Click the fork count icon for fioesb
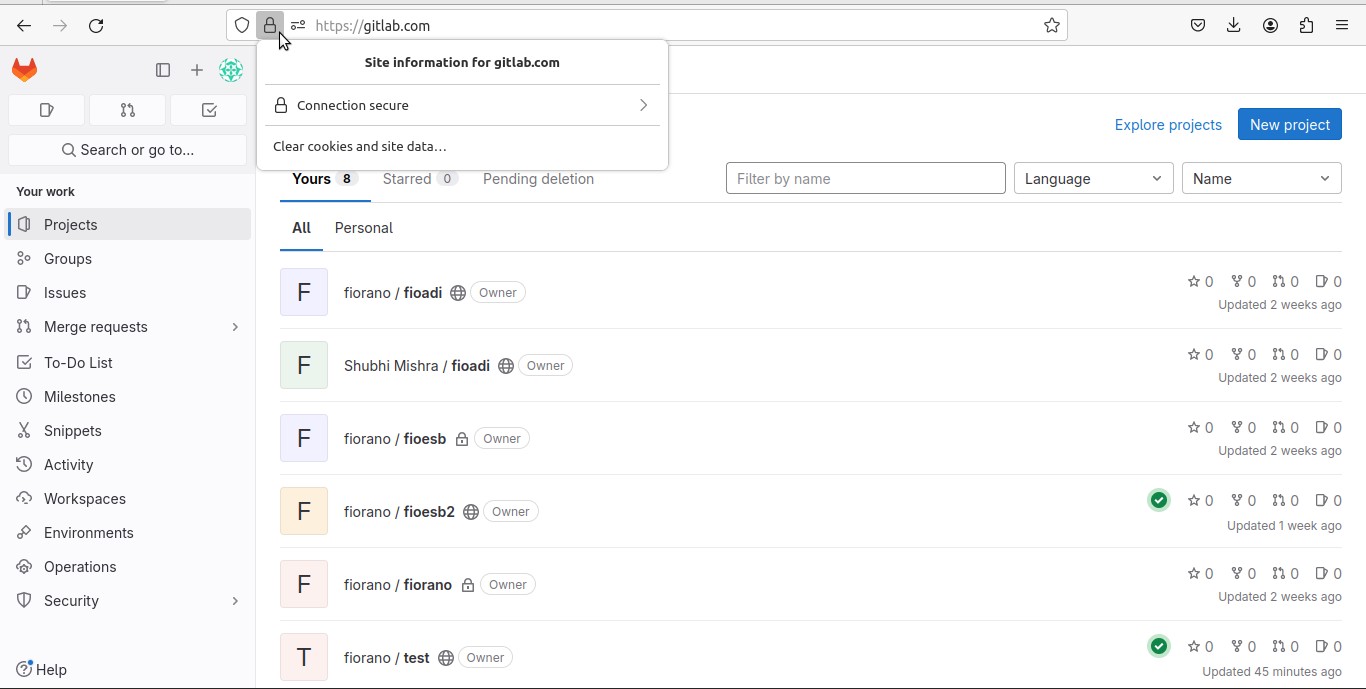The height and width of the screenshot is (689, 1366). point(1237,428)
